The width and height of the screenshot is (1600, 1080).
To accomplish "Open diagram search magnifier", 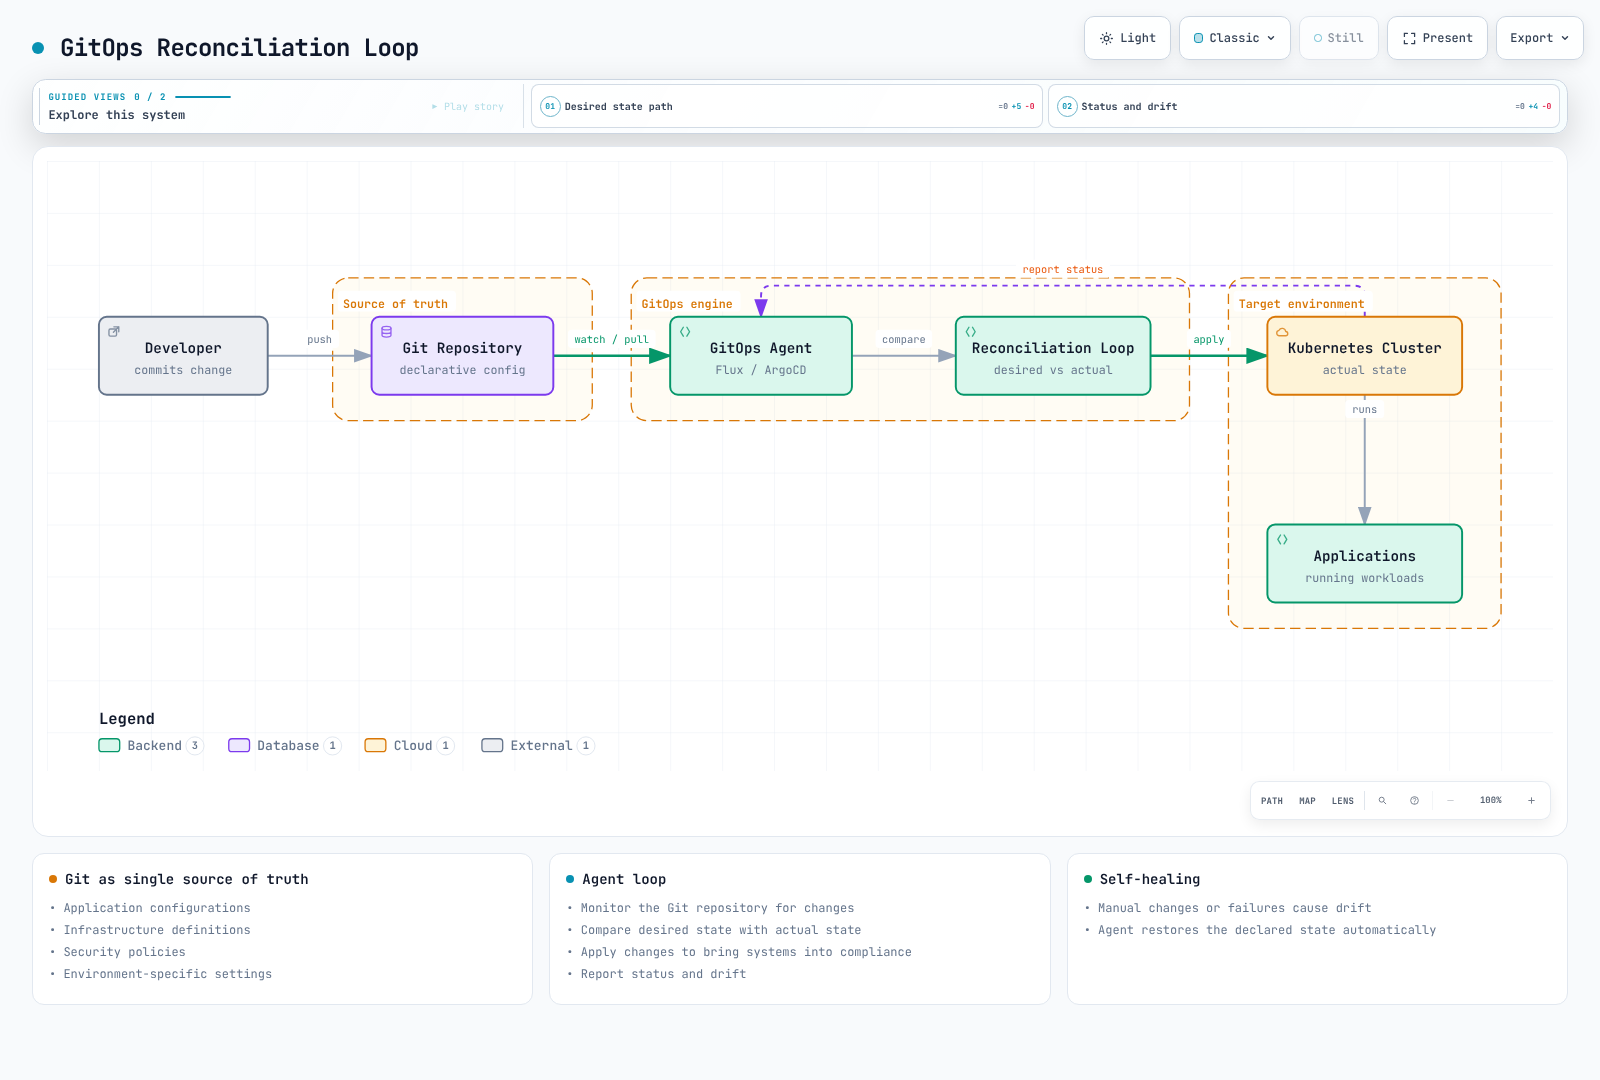I will [1382, 801].
